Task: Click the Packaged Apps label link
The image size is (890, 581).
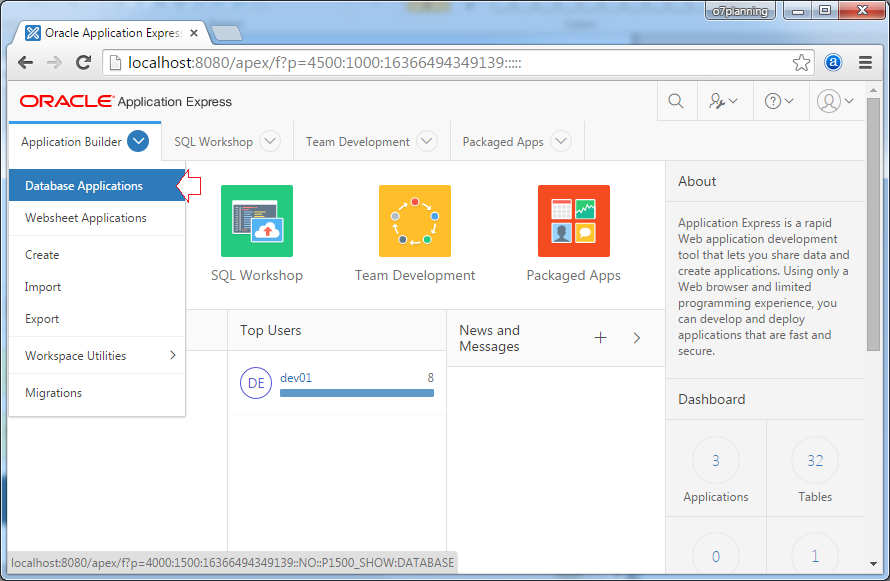Action: 573,276
